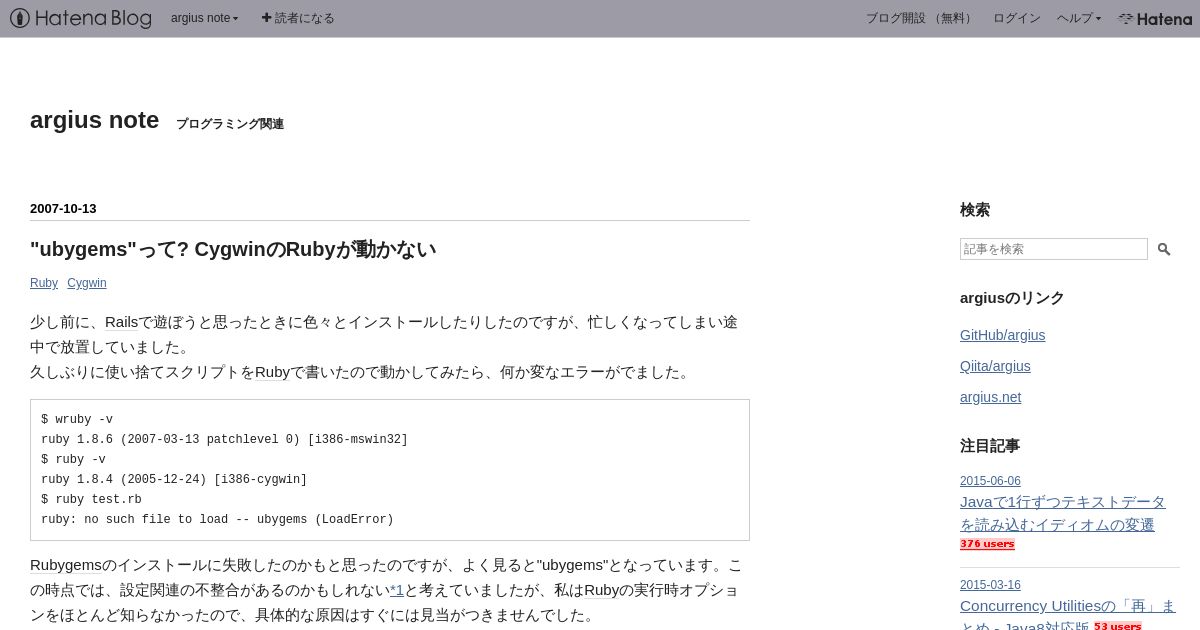Click the Hatena Blog logo

(81, 18)
